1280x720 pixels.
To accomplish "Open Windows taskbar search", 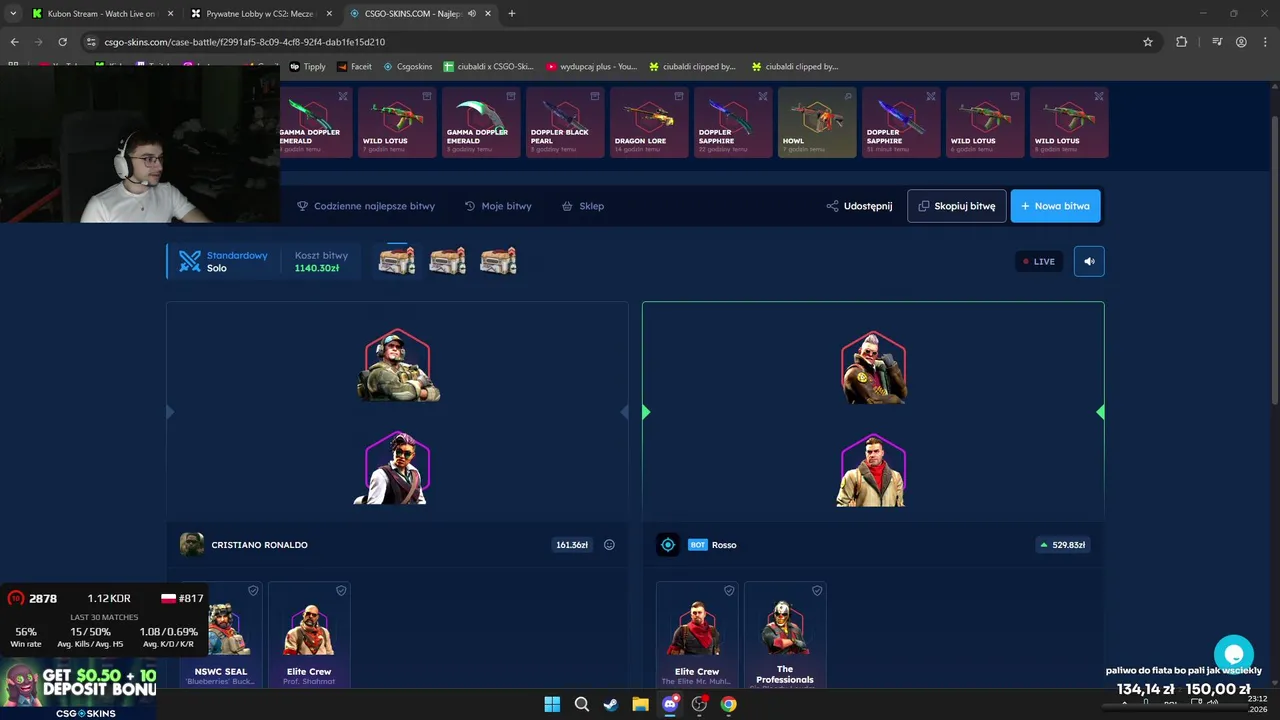I will coord(581,704).
